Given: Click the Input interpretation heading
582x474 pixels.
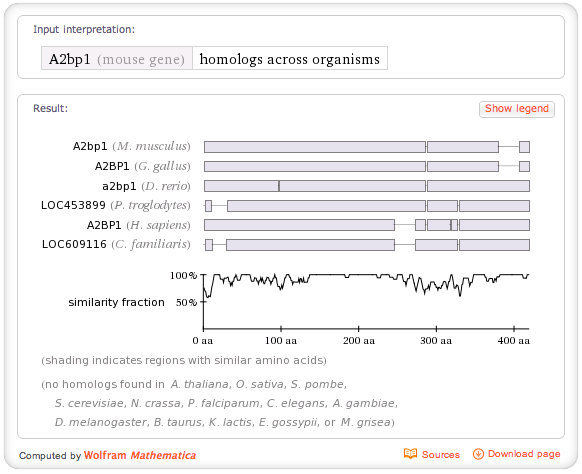Looking at the screenshot, I should (84, 29).
